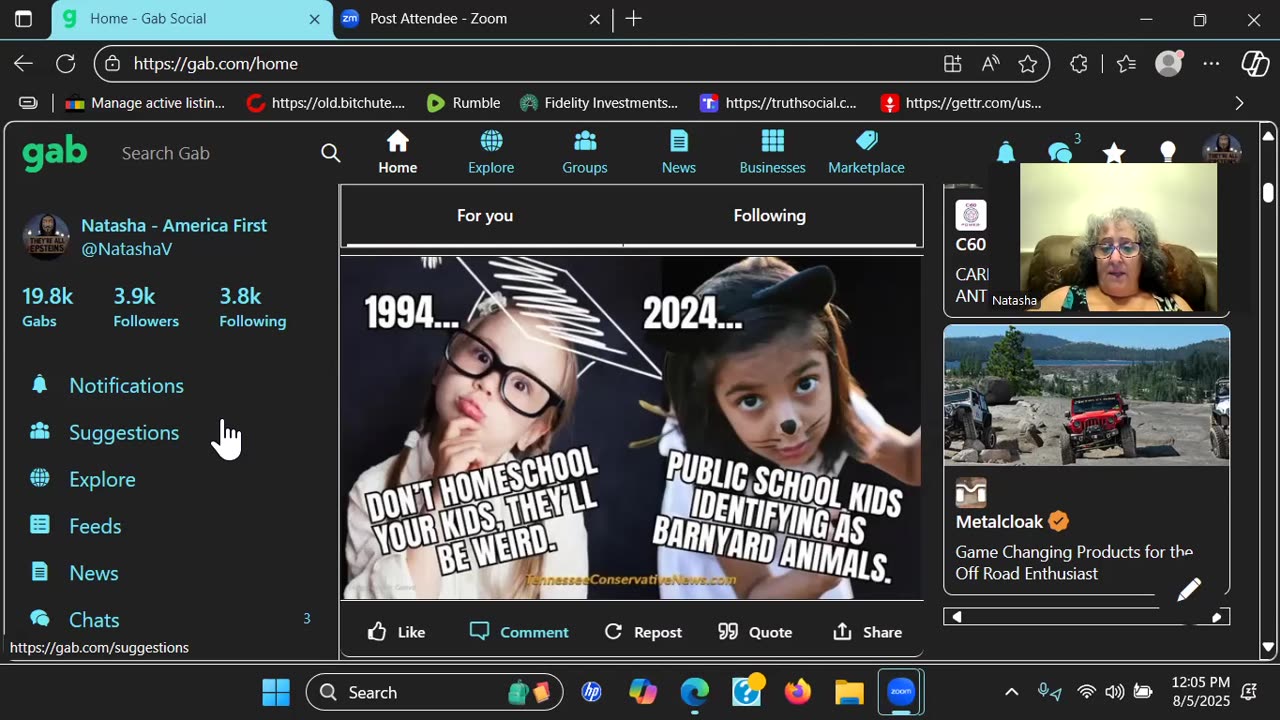Screen dimensions: 1280x720
Task: Show hidden system tray icons
Action: [1011, 692]
